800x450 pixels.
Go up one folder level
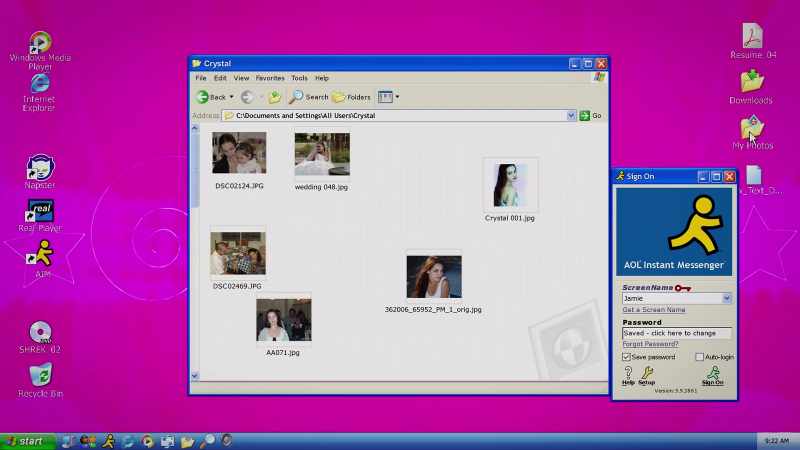click(x=274, y=97)
